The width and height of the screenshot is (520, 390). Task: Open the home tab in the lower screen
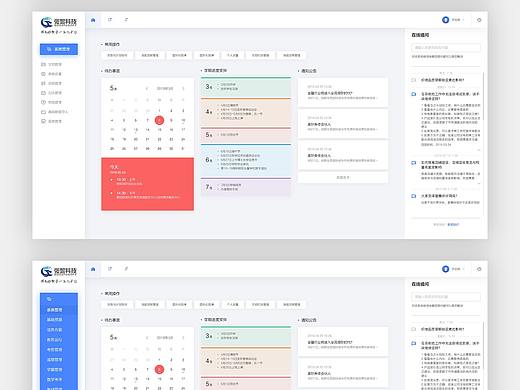tap(93, 269)
